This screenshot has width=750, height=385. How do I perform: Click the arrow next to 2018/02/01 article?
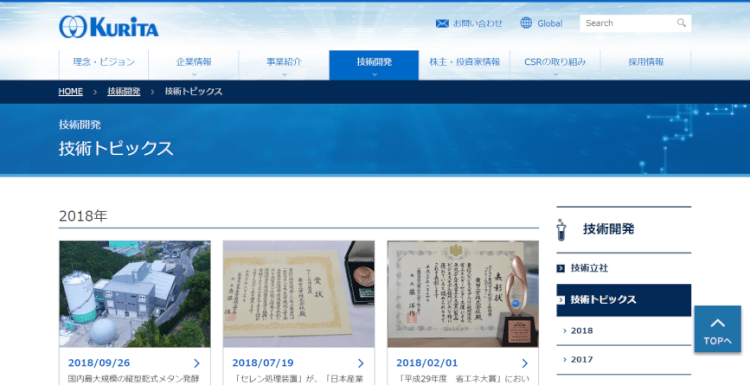(525, 363)
